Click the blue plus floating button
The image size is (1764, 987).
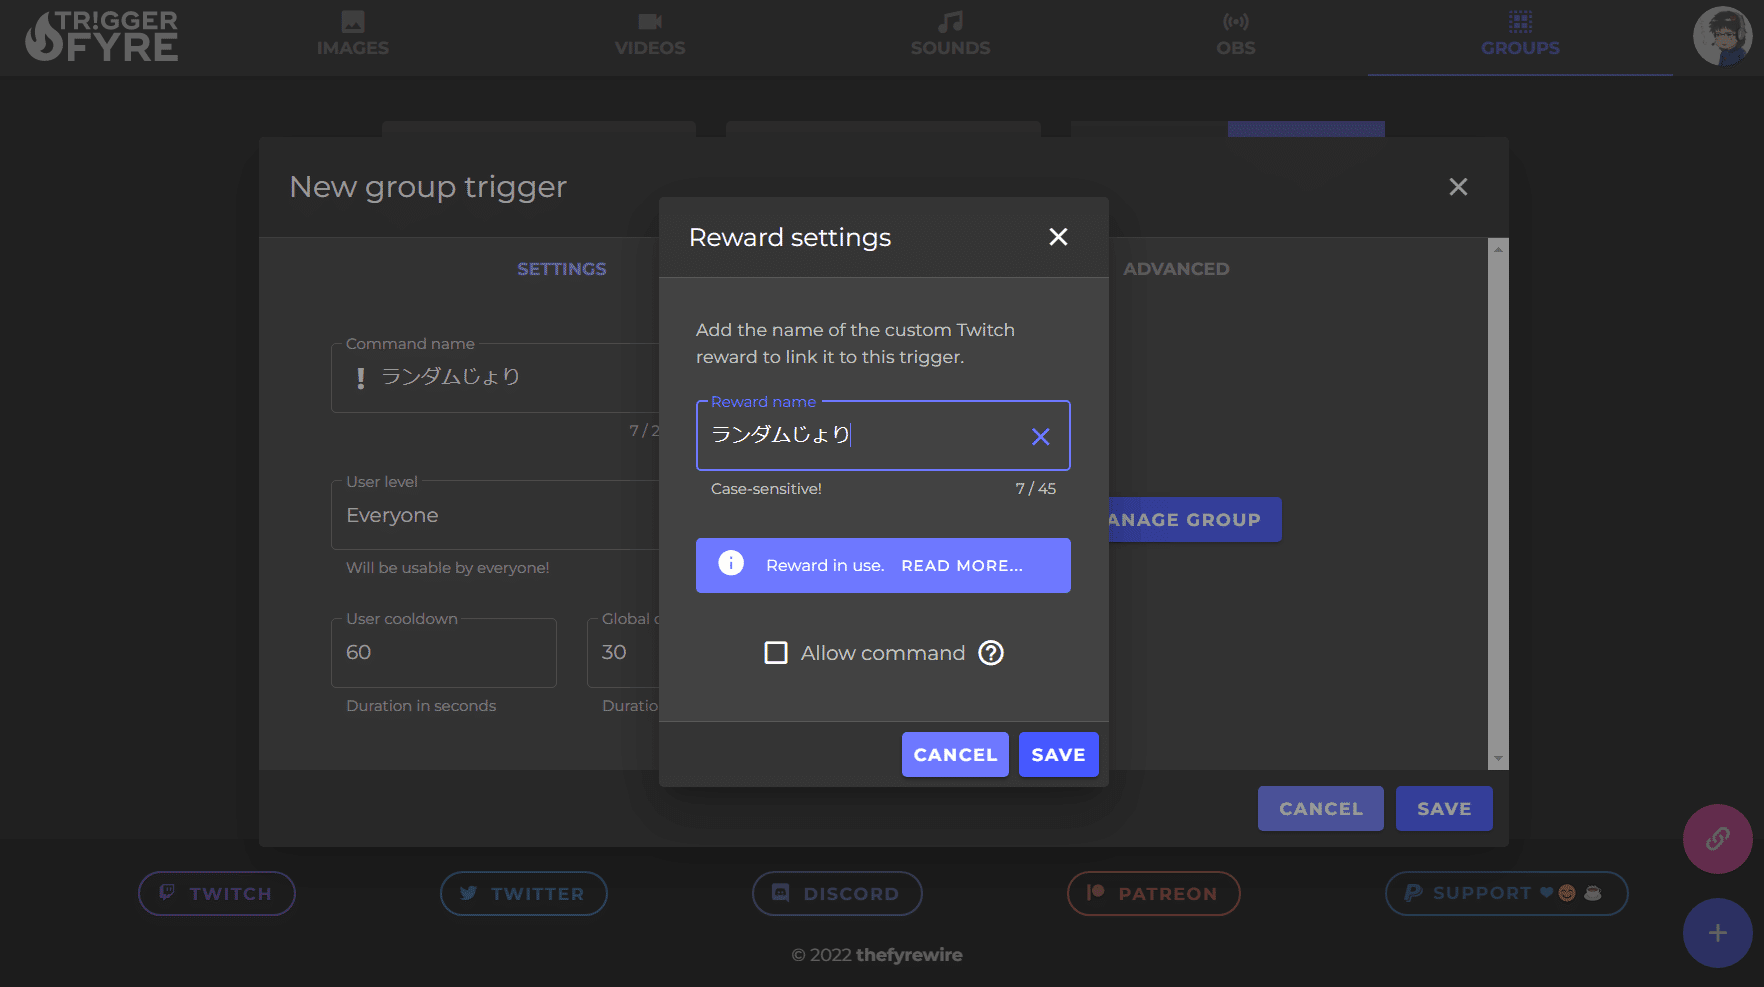coord(1718,933)
